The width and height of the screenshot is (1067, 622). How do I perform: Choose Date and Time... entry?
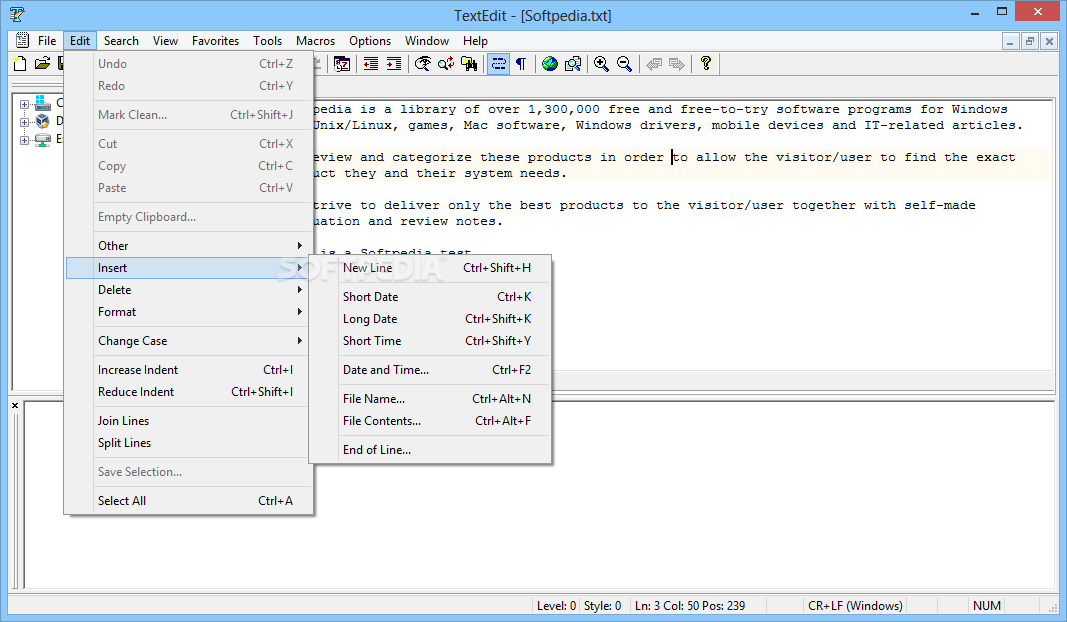click(x=430, y=370)
